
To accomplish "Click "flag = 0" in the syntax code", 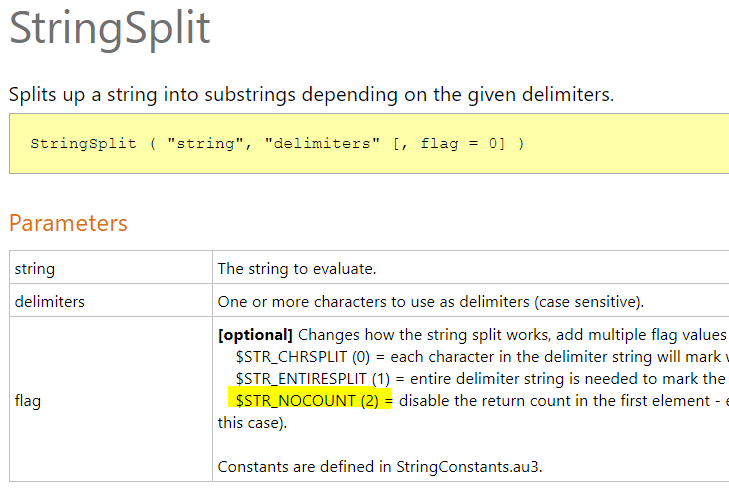I will coord(455,143).
